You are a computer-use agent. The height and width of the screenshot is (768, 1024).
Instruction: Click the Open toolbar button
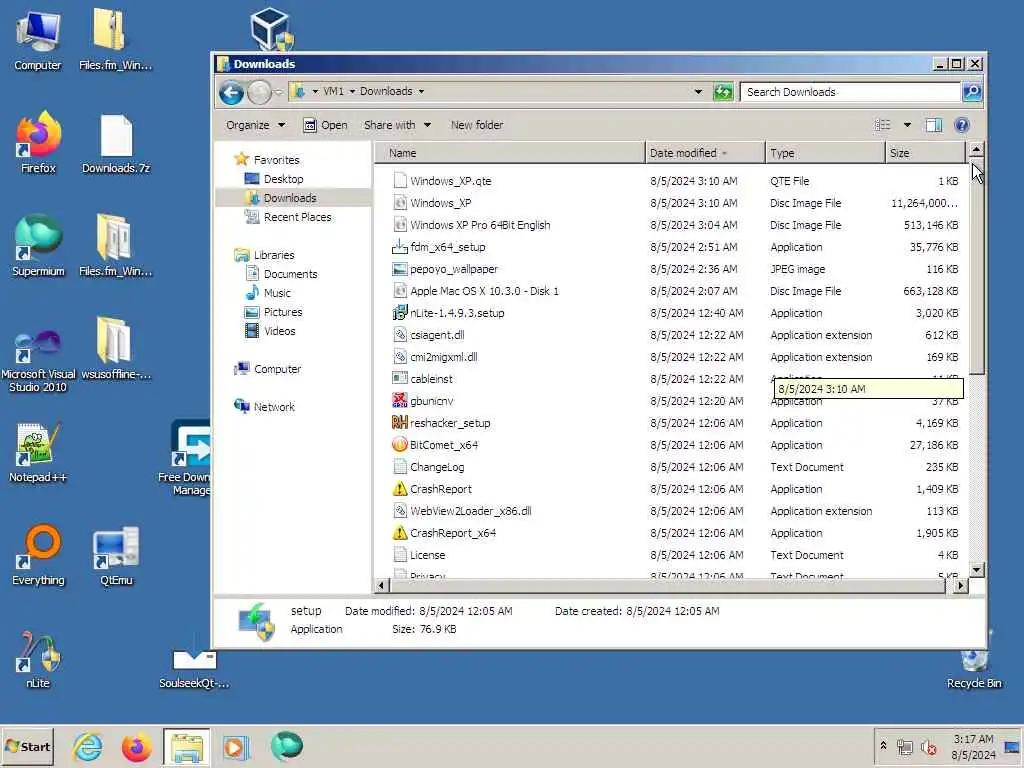[x=325, y=125]
